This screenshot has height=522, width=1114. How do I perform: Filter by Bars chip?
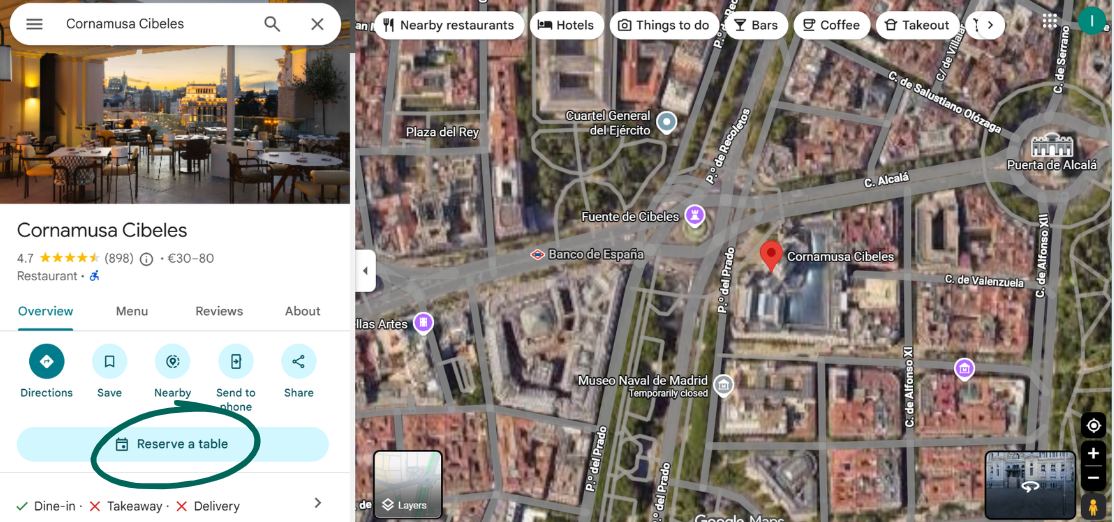coord(756,26)
